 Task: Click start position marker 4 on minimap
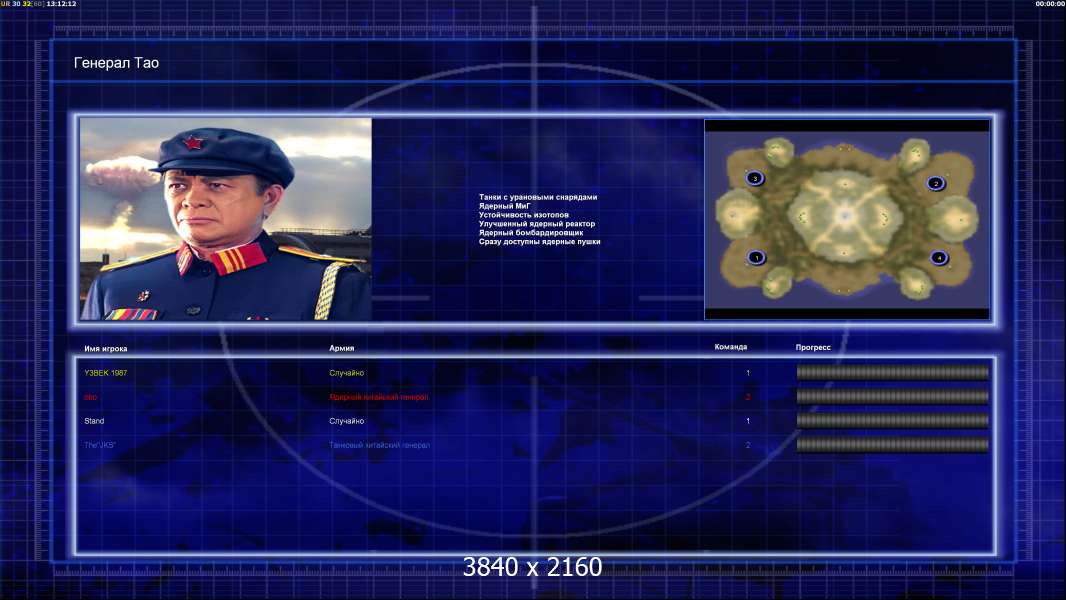pyautogui.click(x=940, y=258)
